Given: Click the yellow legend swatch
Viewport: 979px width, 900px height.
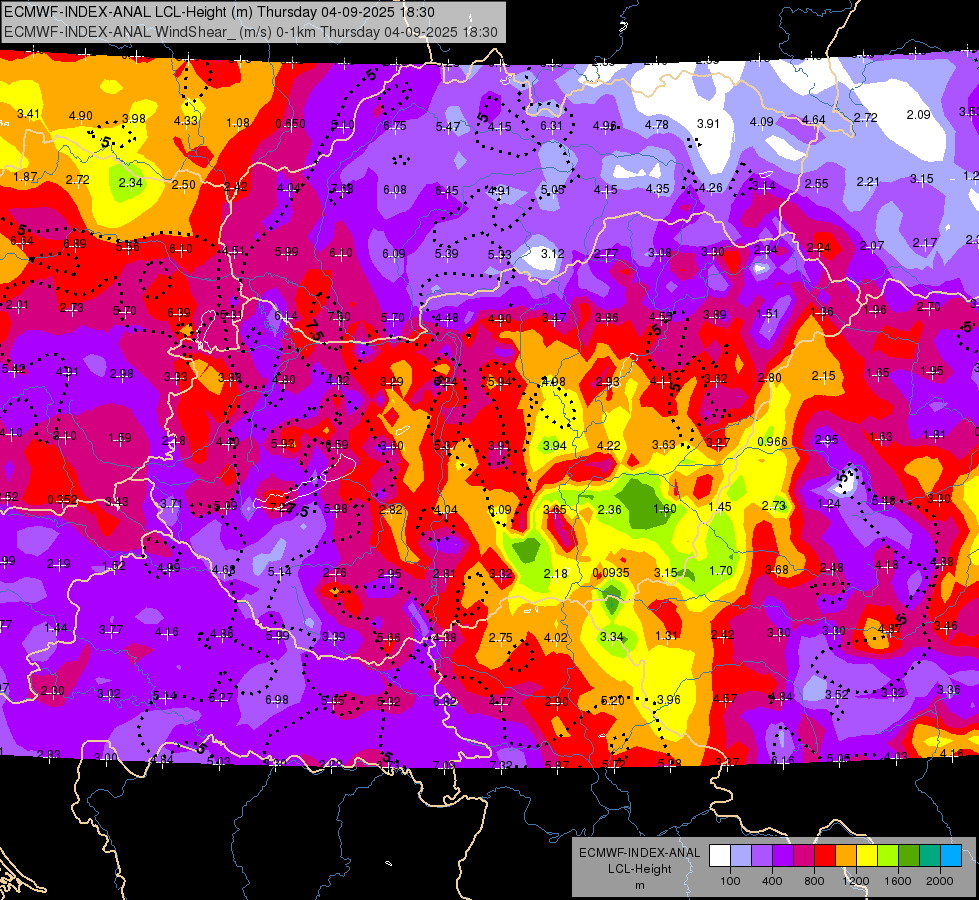Looking at the screenshot, I should (867, 856).
